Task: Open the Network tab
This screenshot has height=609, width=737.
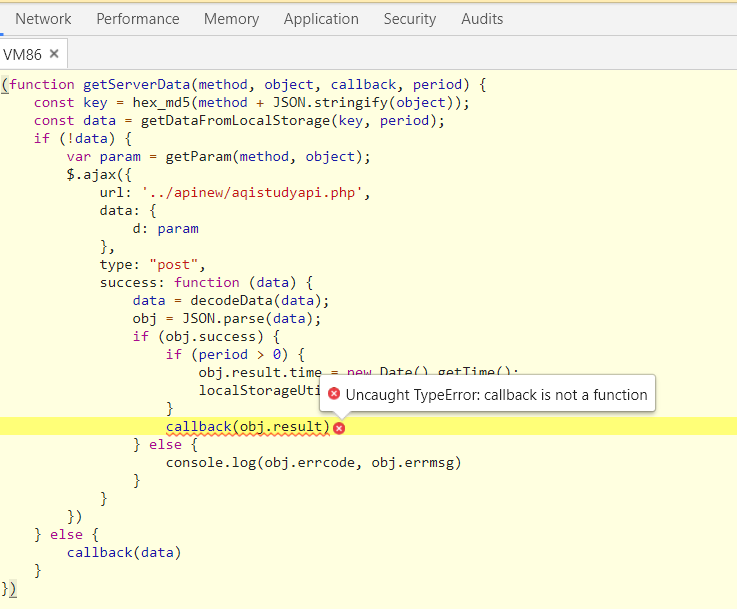Action: [43, 19]
